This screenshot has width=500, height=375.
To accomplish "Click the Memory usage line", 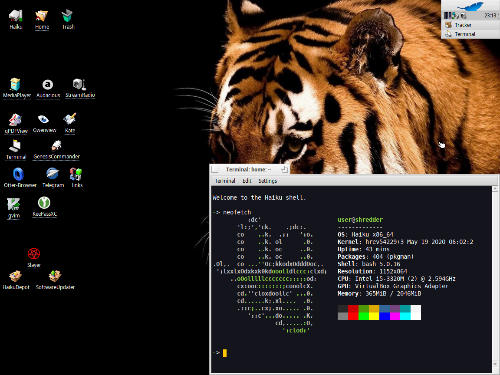I will pyautogui.click(x=379, y=294).
